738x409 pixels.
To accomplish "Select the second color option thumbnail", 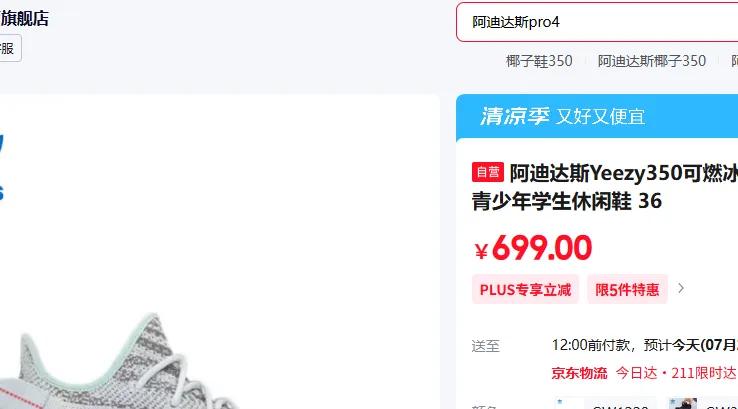I will [703, 403].
